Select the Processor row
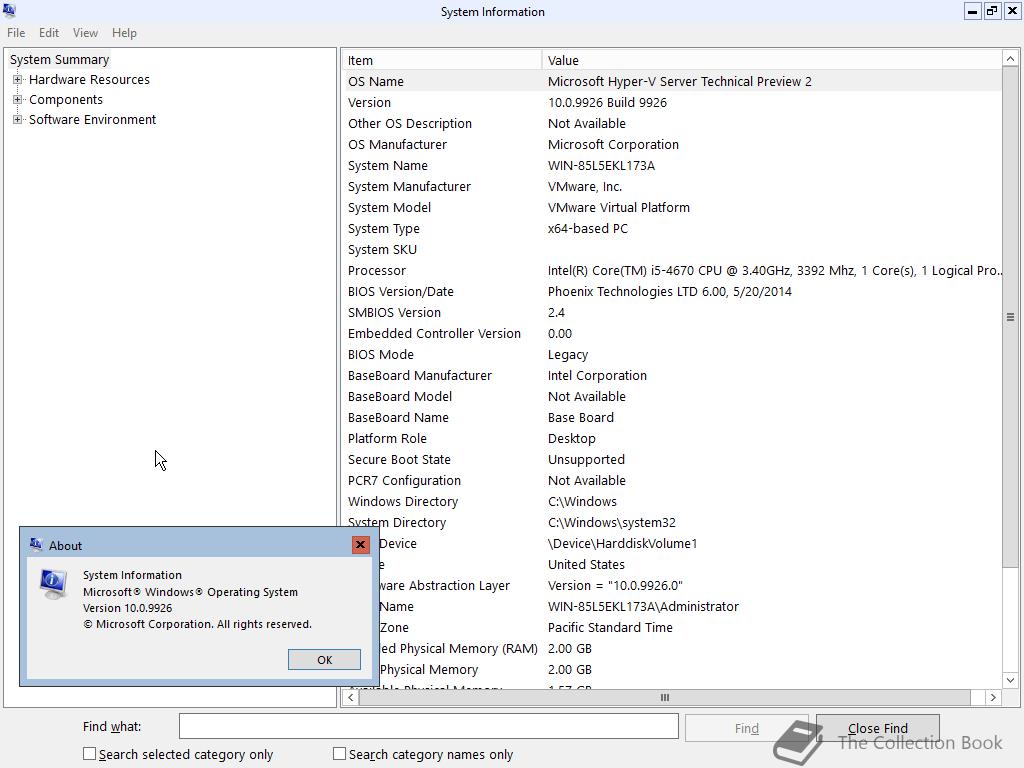Viewport: 1024px width, 768px height. tap(671, 270)
